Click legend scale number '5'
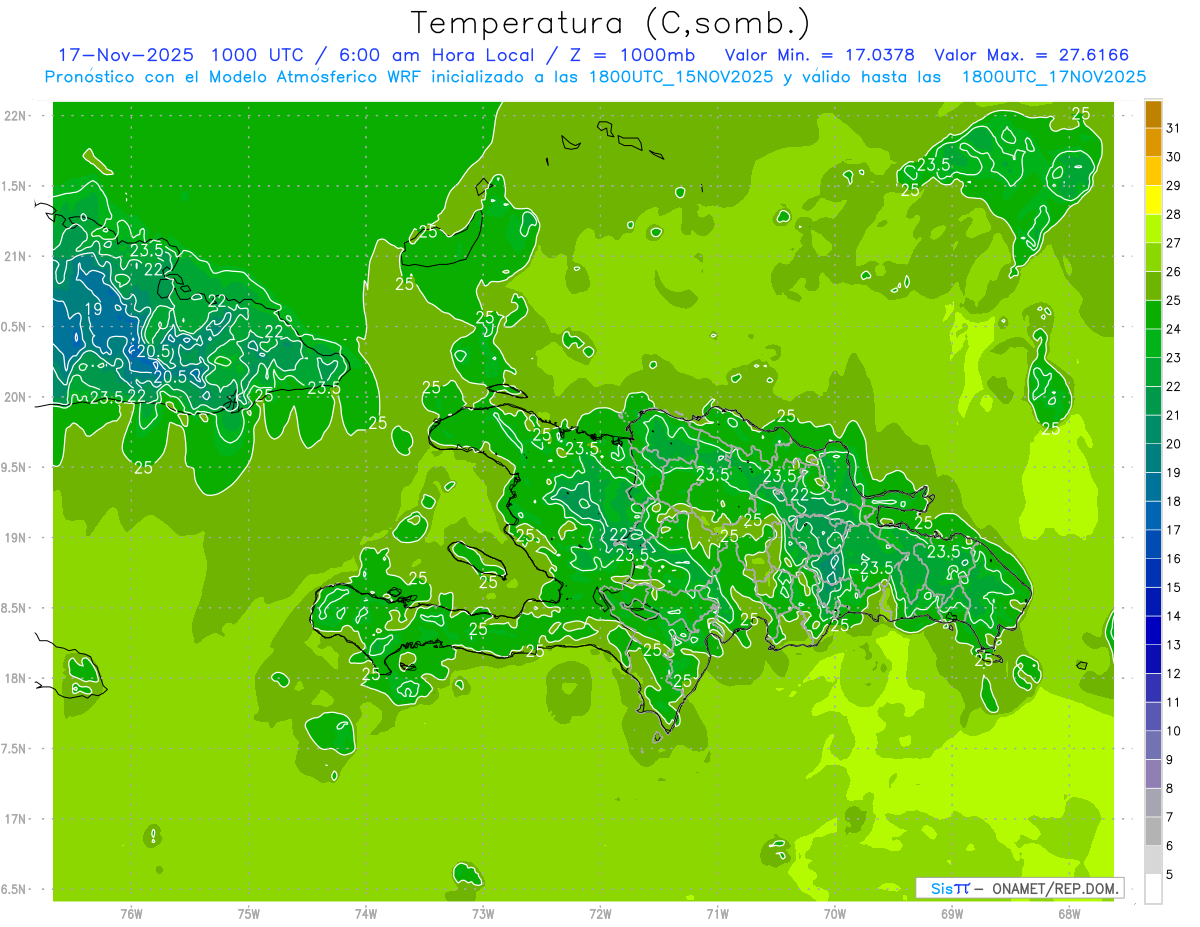The width and height of the screenshot is (1200, 927). 1171,875
